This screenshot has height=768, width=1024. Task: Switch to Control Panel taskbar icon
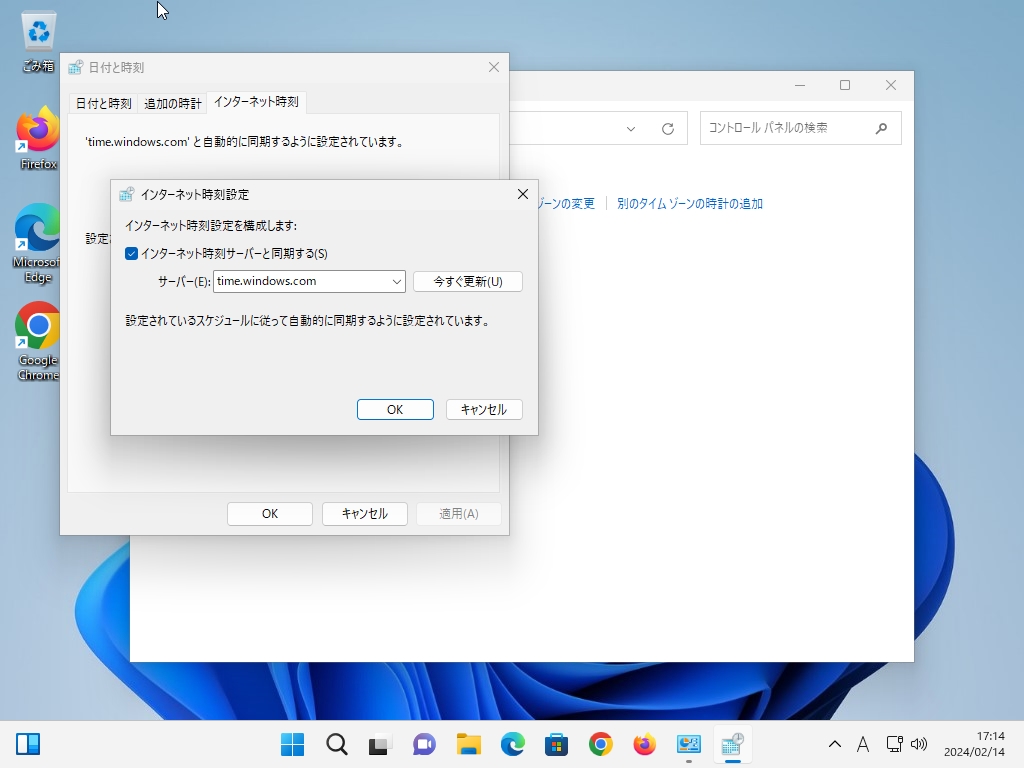(689, 744)
